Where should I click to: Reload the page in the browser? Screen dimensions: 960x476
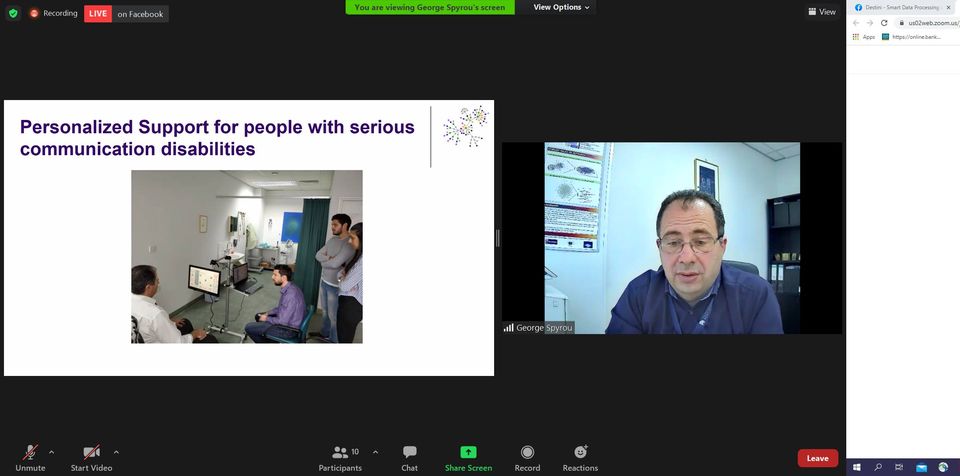pos(884,23)
